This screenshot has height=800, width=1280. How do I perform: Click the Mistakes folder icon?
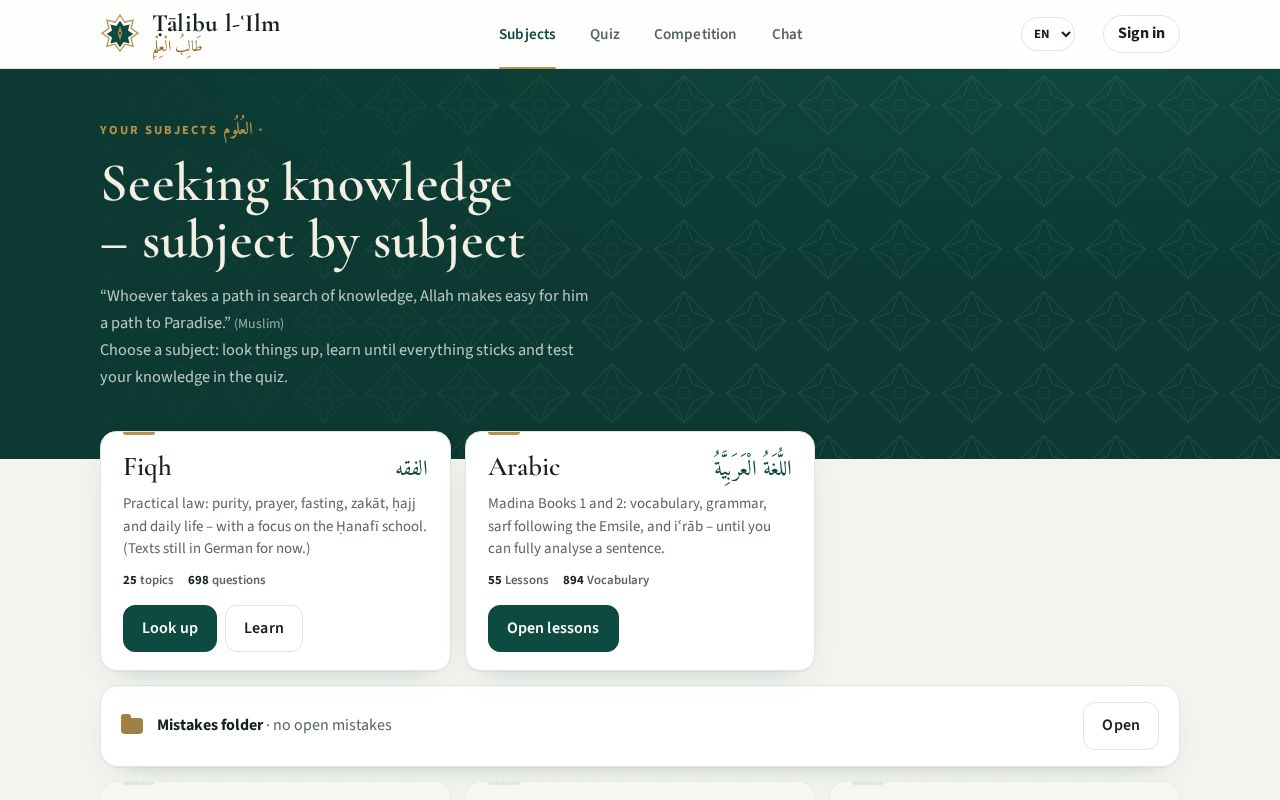click(132, 725)
